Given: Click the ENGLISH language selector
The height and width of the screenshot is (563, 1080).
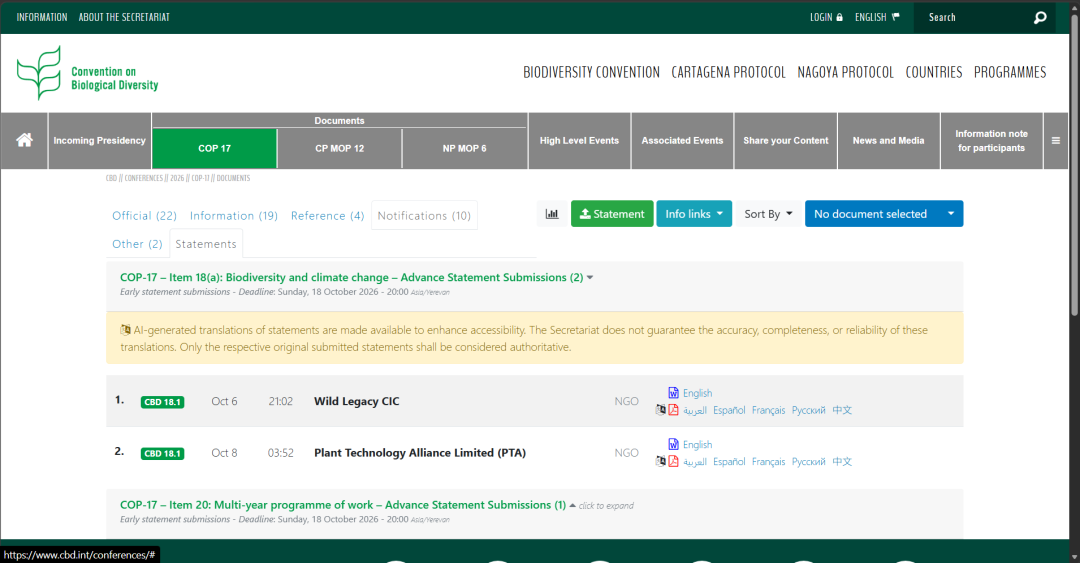Looking at the screenshot, I should pyautogui.click(x=877, y=17).
